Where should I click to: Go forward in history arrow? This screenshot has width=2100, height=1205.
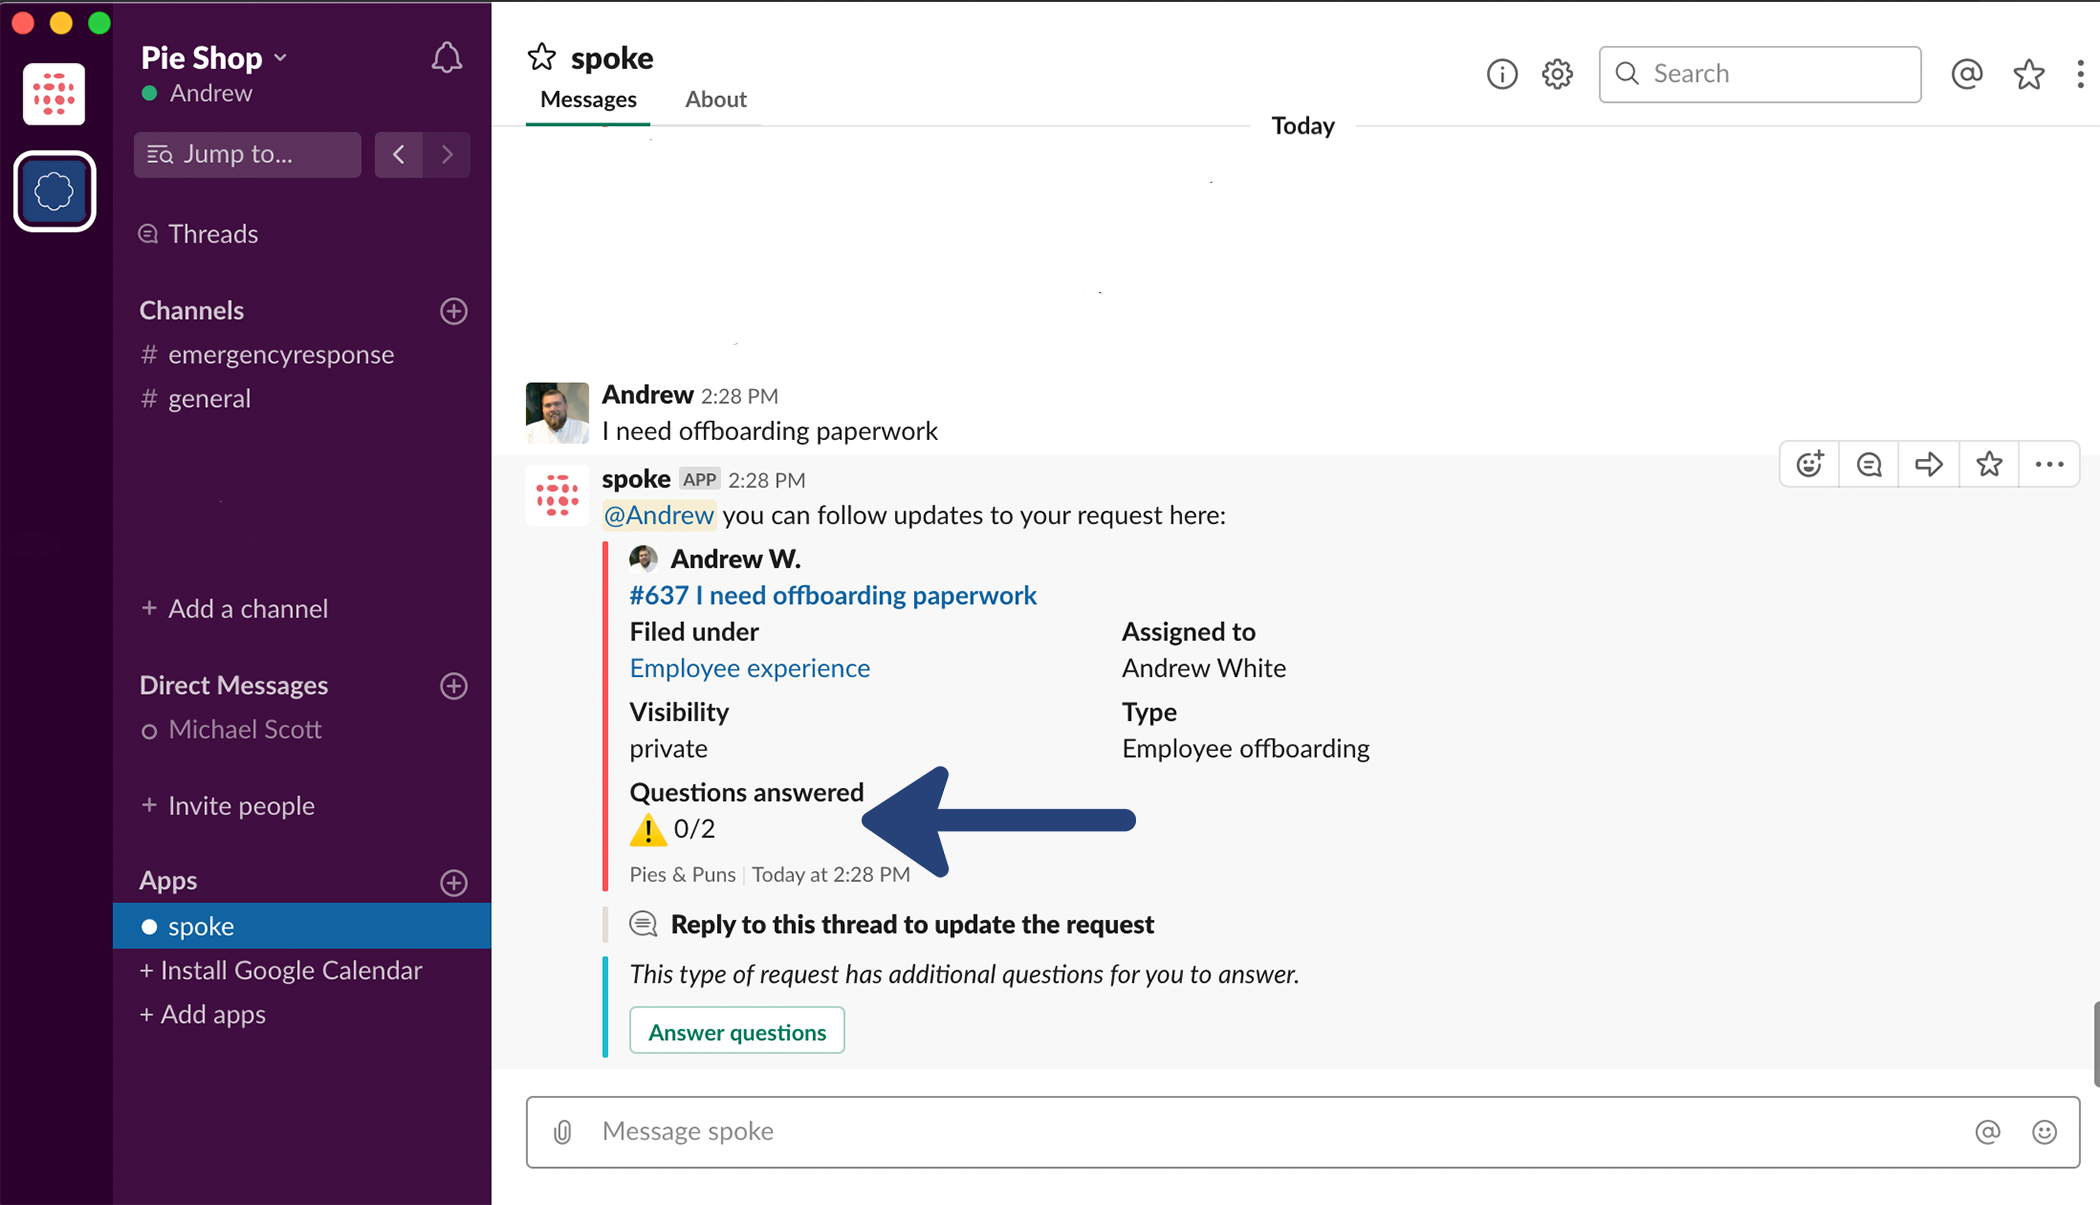coord(447,154)
